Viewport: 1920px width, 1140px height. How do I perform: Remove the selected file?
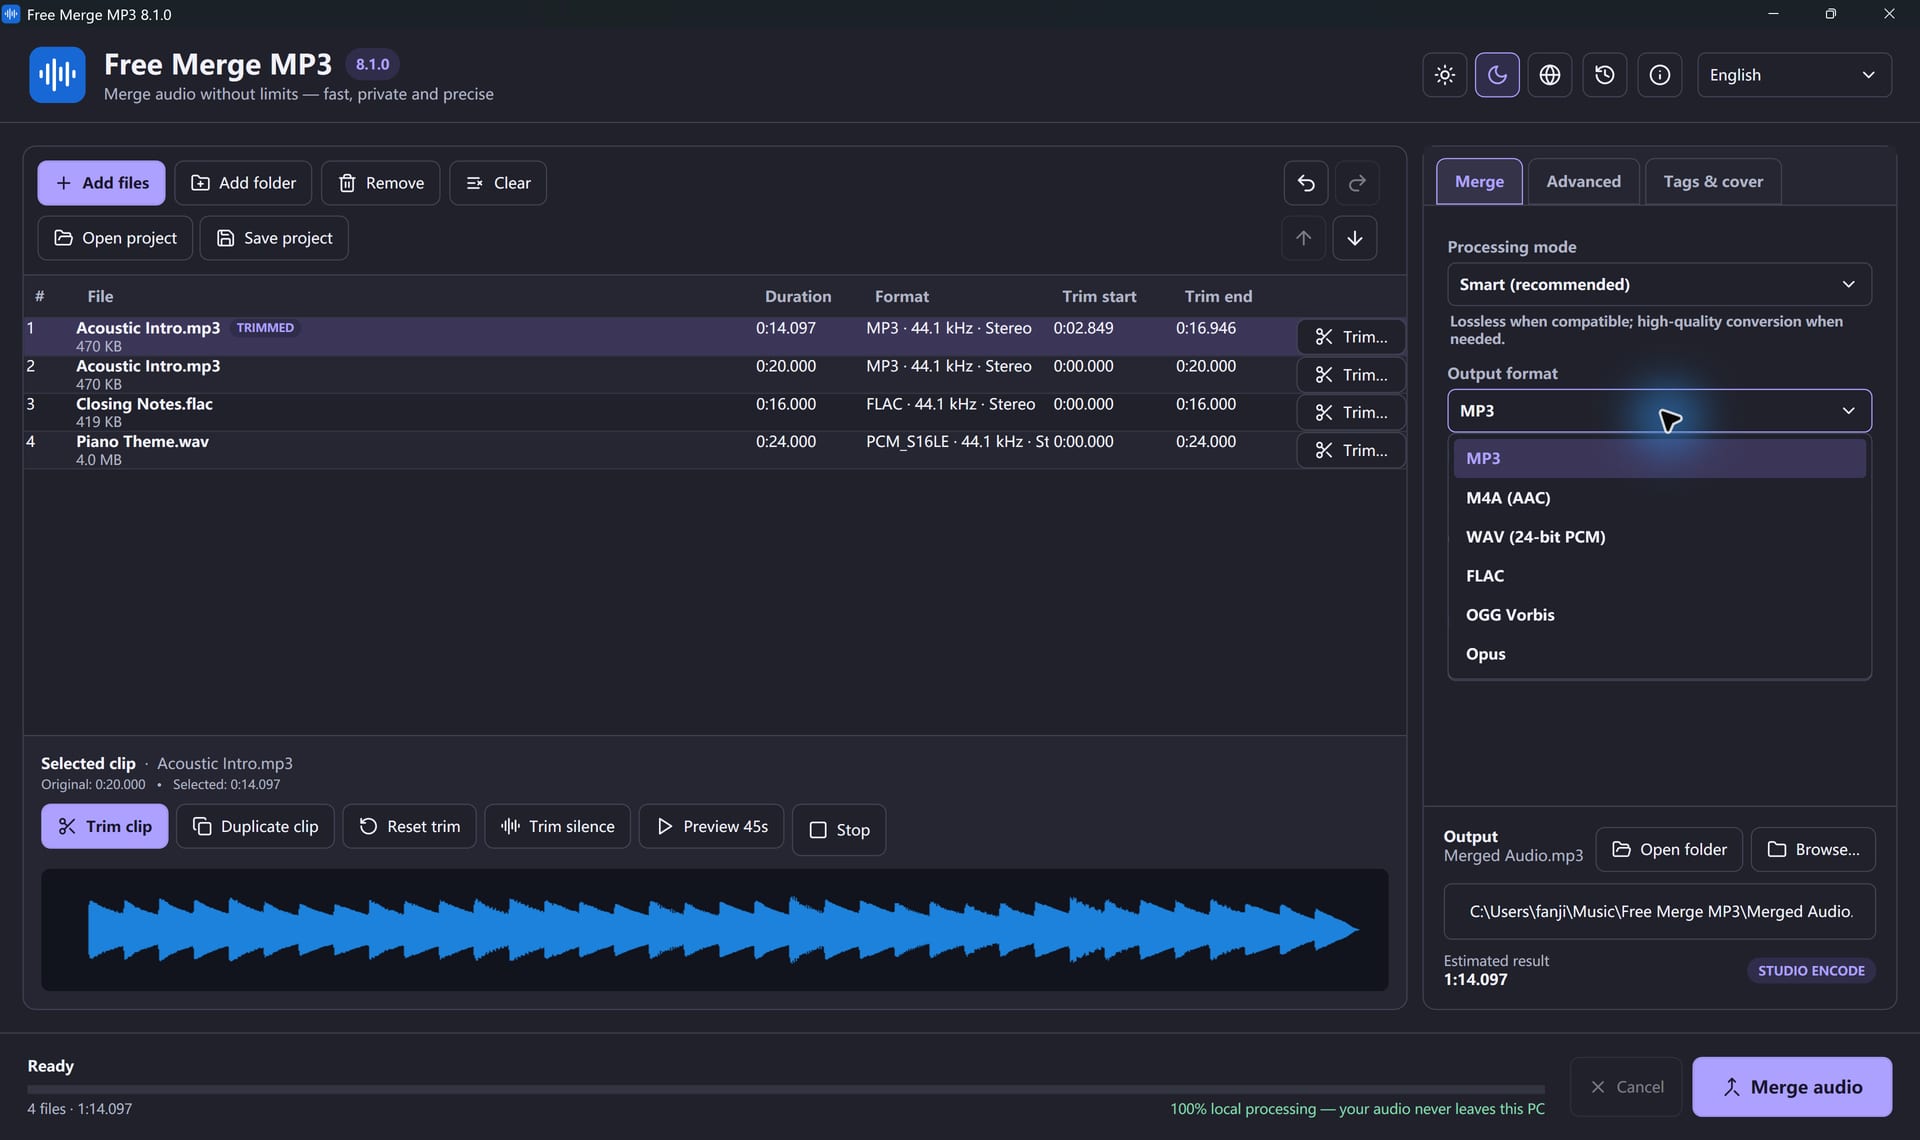pyautogui.click(x=380, y=183)
